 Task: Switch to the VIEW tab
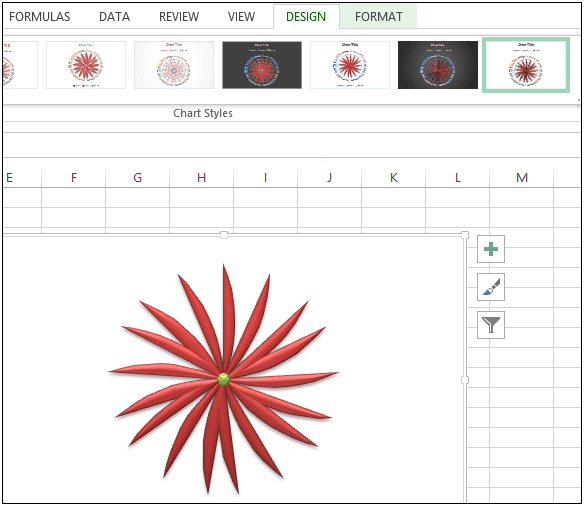click(241, 17)
